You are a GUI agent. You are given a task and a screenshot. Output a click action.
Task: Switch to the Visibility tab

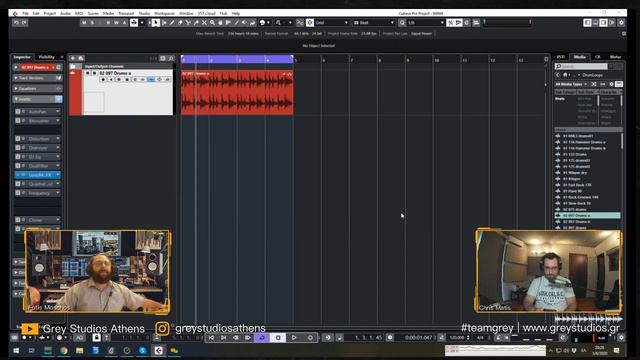(x=46, y=57)
